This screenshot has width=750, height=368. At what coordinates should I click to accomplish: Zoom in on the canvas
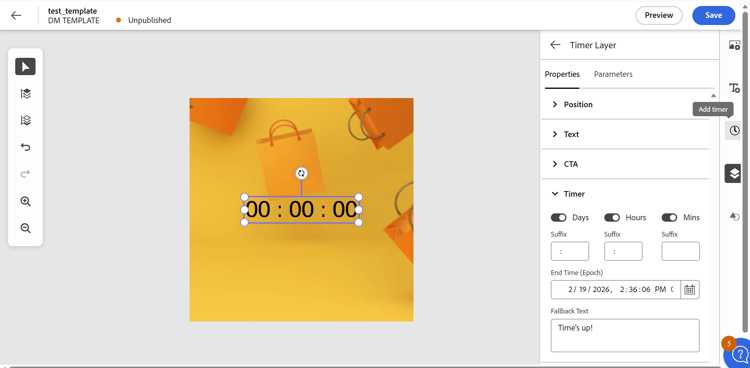[25, 201]
